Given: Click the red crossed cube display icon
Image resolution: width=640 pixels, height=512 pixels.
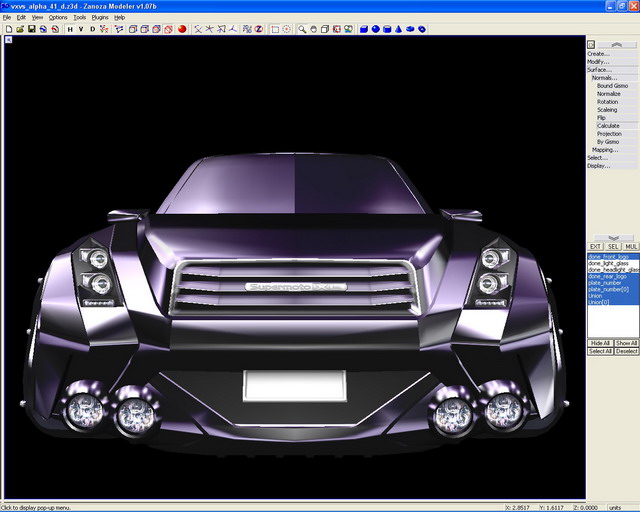Looking at the screenshot, I should coord(168,29).
